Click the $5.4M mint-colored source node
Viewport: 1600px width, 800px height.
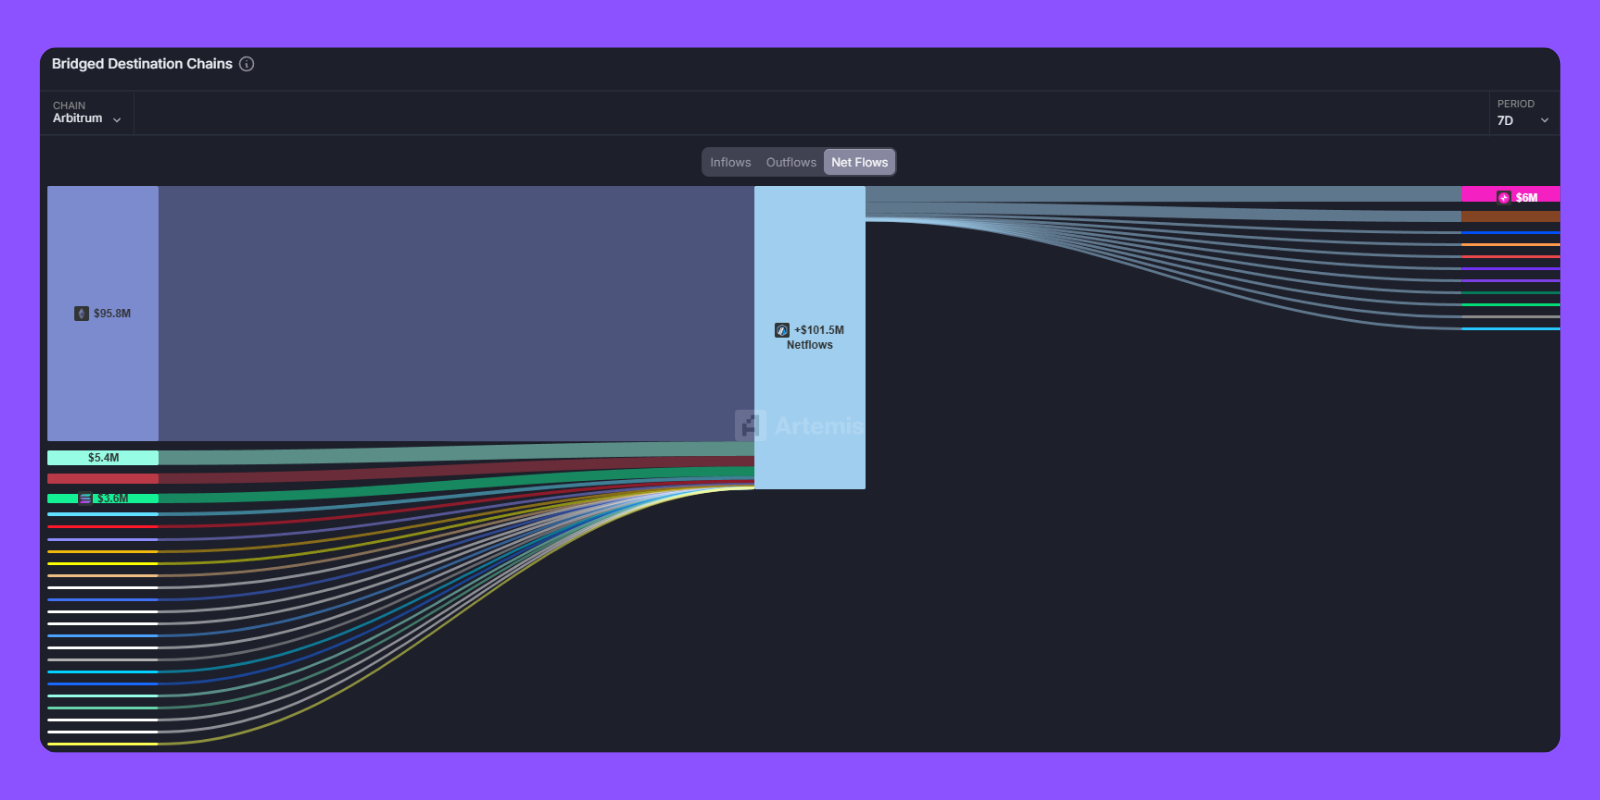[103, 458]
